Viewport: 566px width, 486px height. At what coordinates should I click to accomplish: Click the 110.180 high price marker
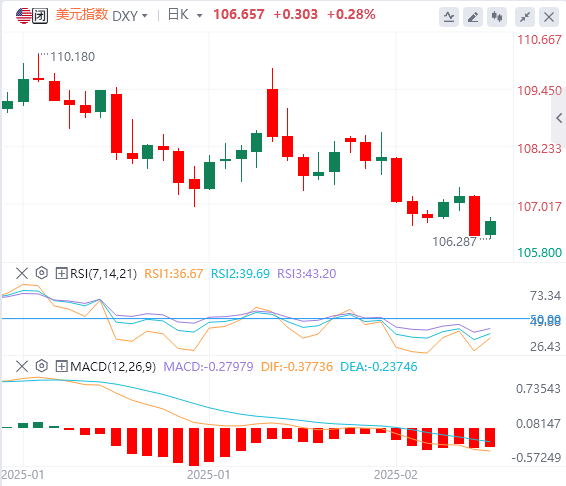(72, 57)
